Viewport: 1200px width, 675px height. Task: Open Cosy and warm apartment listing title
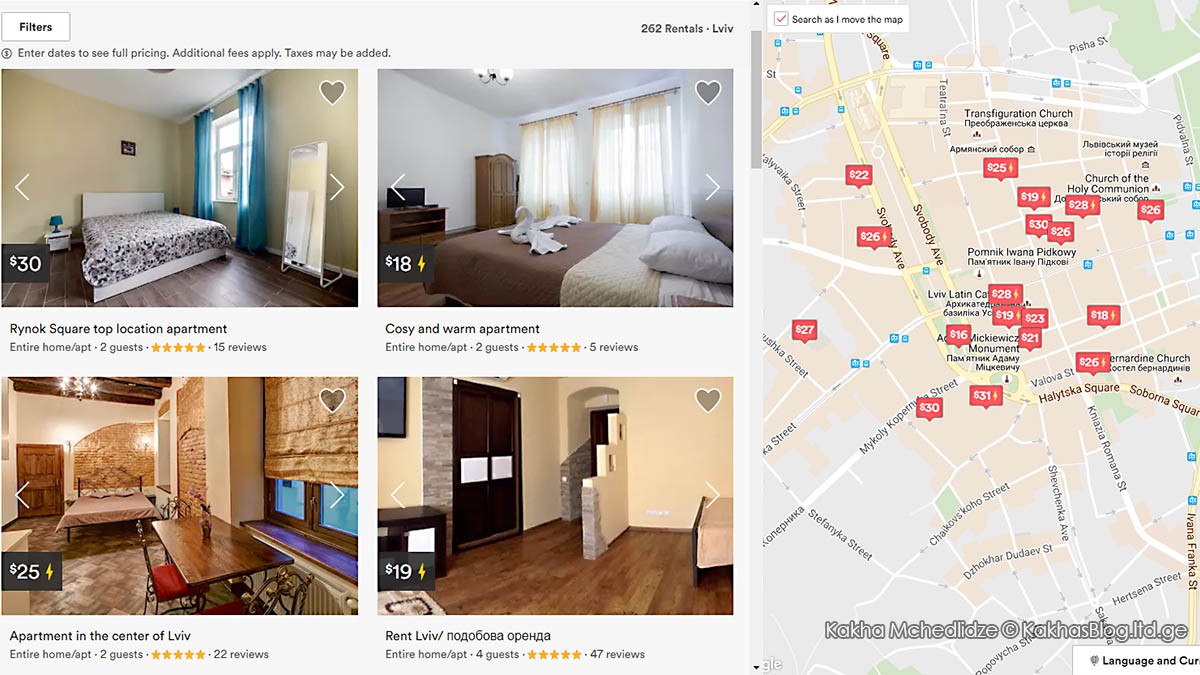coord(462,329)
